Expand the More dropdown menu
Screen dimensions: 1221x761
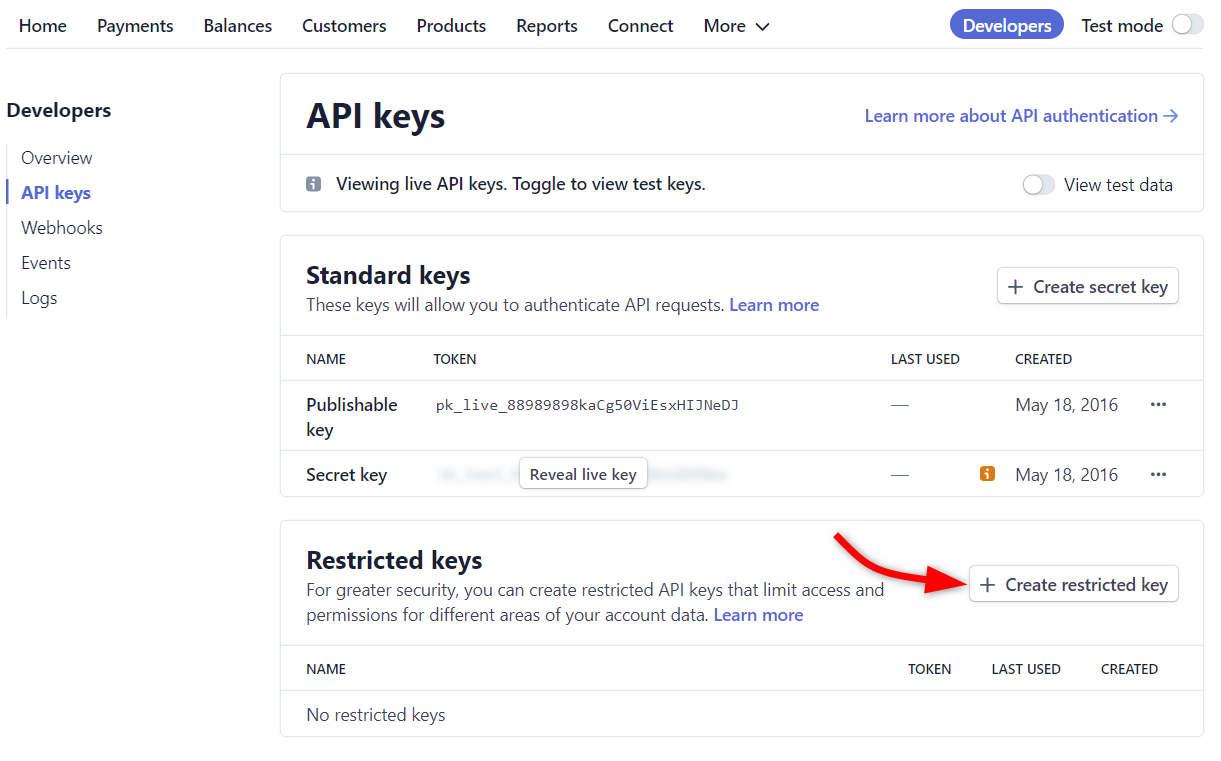736,26
